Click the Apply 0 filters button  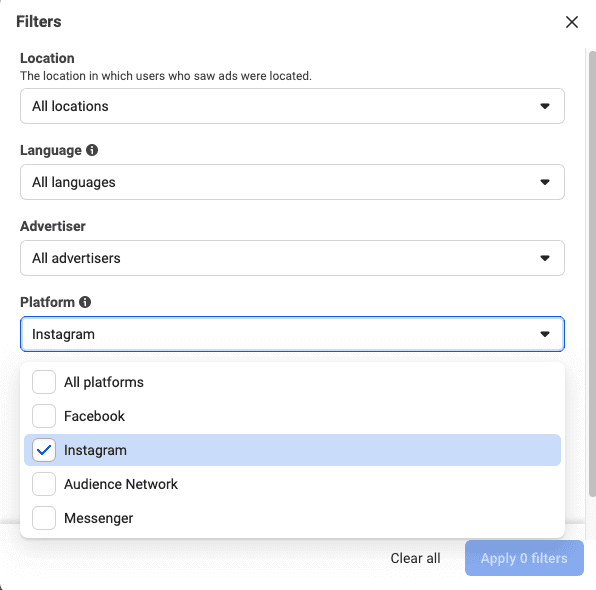pyautogui.click(x=524, y=558)
